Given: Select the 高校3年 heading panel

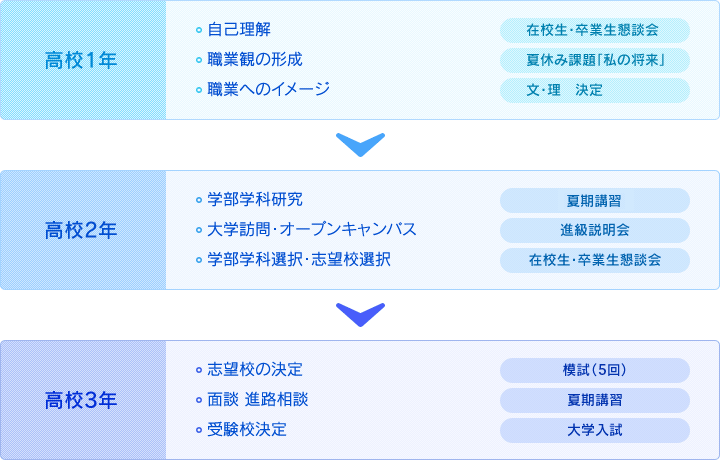Looking at the screenshot, I should click(83, 400).
